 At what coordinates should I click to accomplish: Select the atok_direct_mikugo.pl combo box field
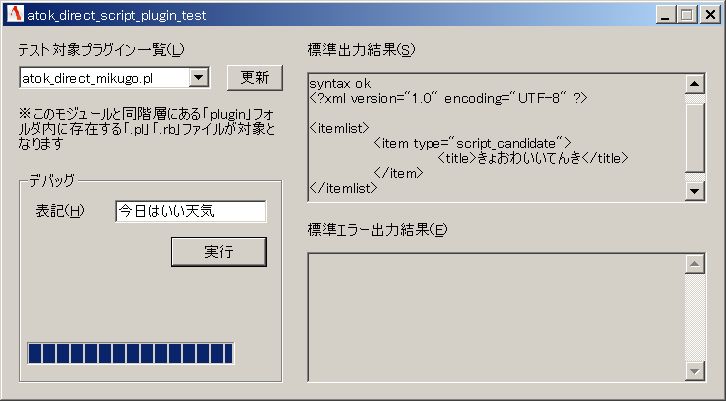114,78
